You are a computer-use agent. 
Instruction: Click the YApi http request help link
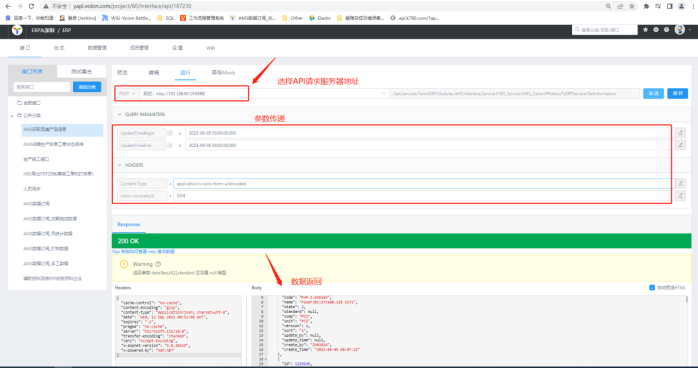click(143, 251)
